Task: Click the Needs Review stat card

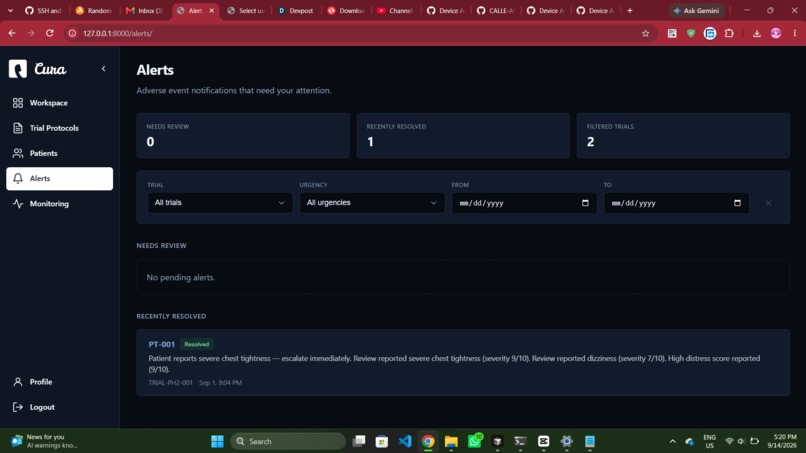Action: (x=243, y=135)
